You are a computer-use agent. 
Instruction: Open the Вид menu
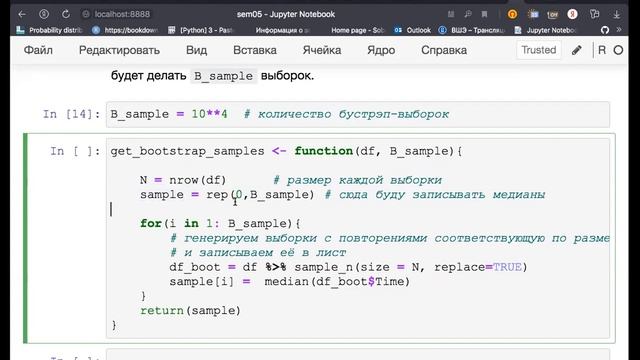pyautogui.click(x=196, y=50)
